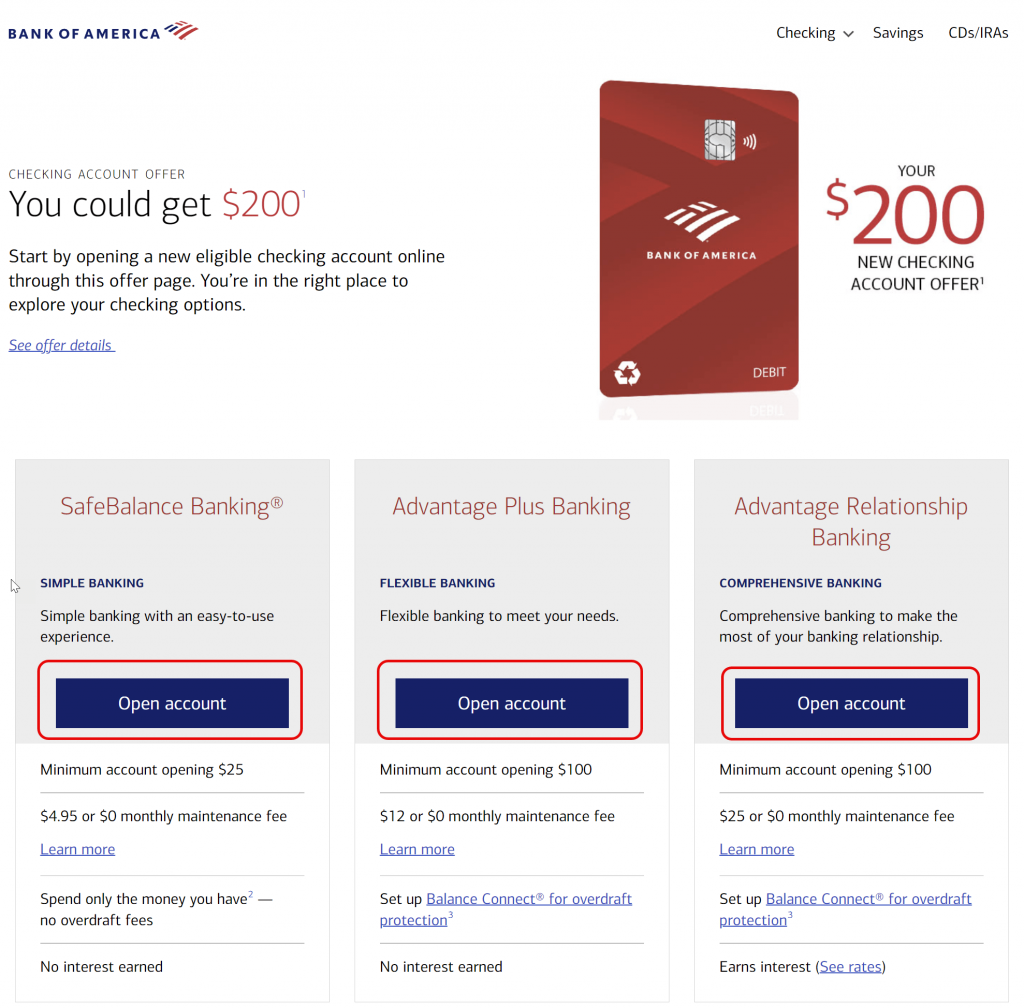The height and width of the screenshot is (1008, 1024).
Task: Open Balance Connect link under Advantage Relationship Banking
Action: tap(868, 898)
